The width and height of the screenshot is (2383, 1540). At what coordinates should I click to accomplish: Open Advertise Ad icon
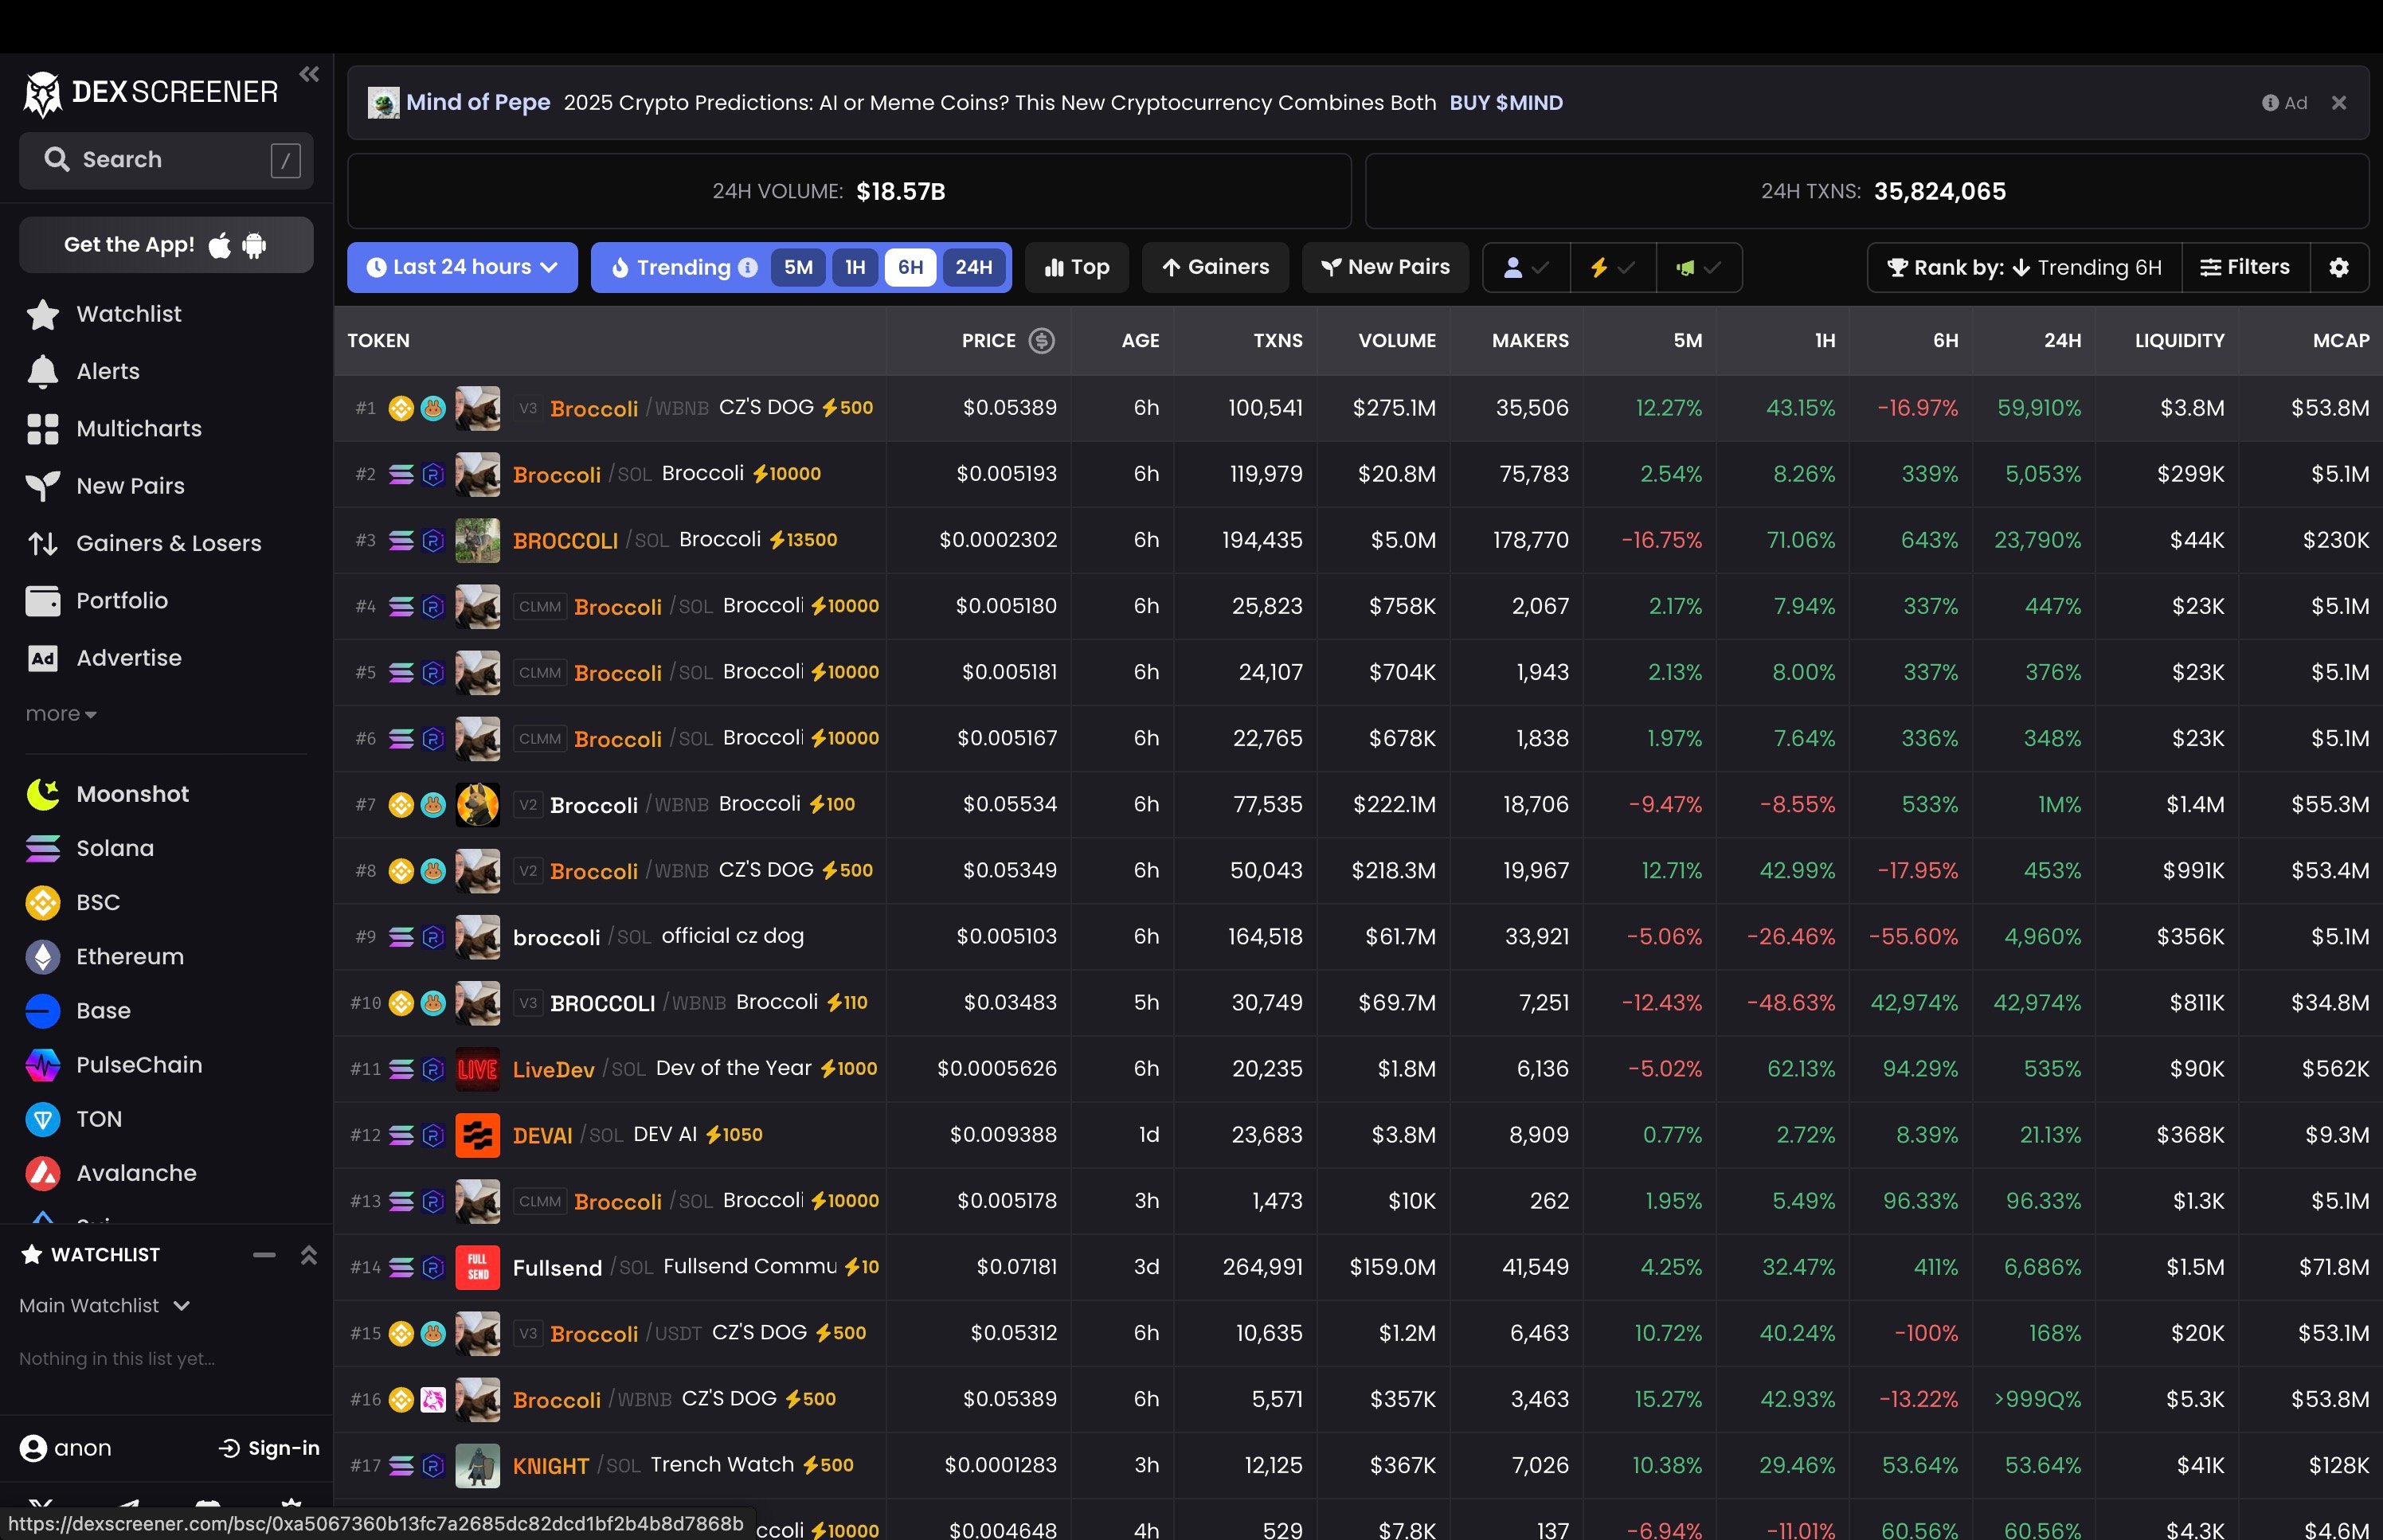[42, 658]
